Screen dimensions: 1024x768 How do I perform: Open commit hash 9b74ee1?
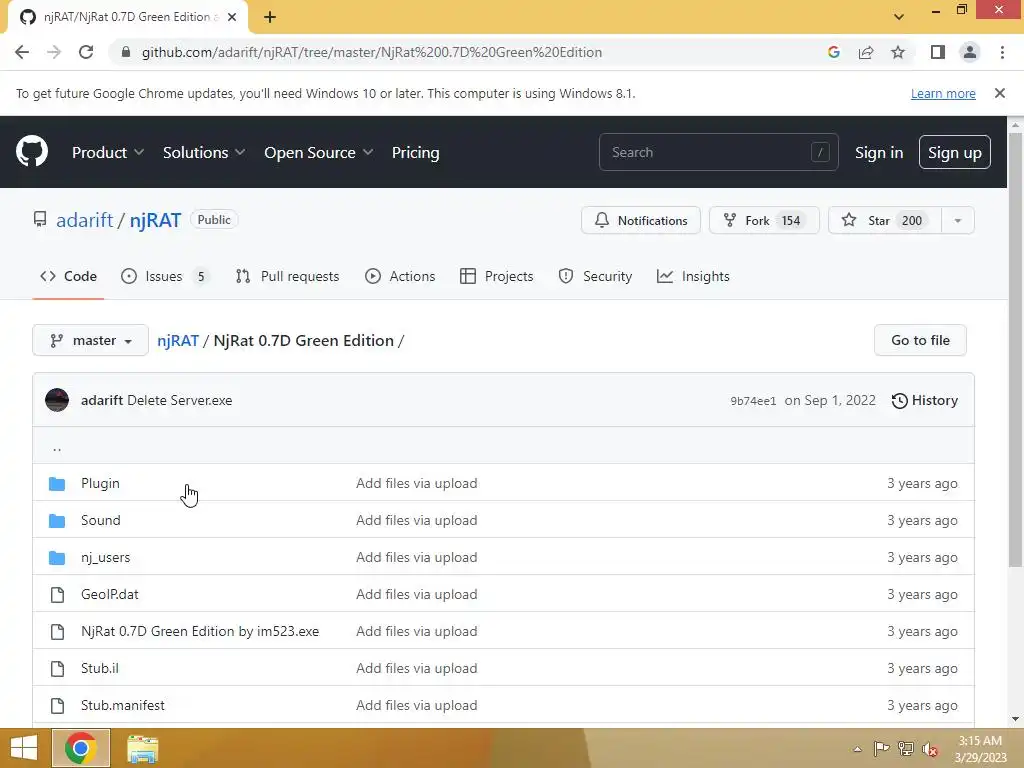pos(753,401)
